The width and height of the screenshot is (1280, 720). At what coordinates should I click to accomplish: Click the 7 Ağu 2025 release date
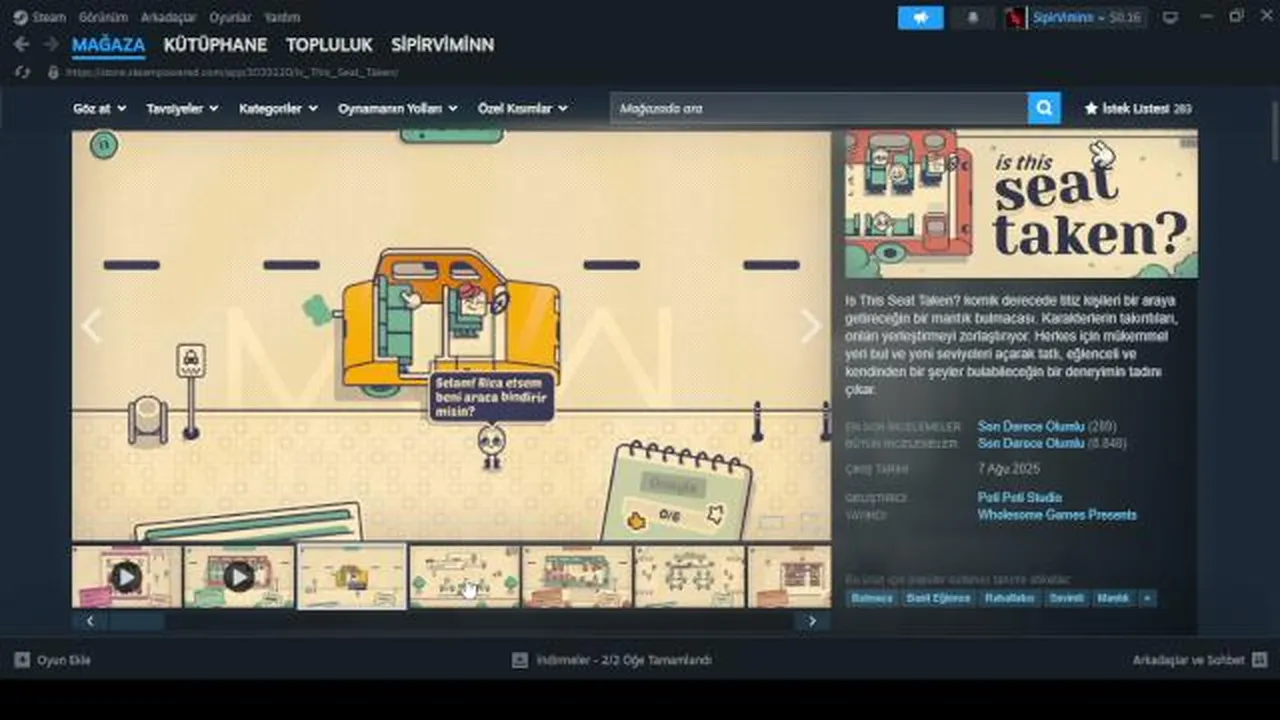click(1009, 469)
